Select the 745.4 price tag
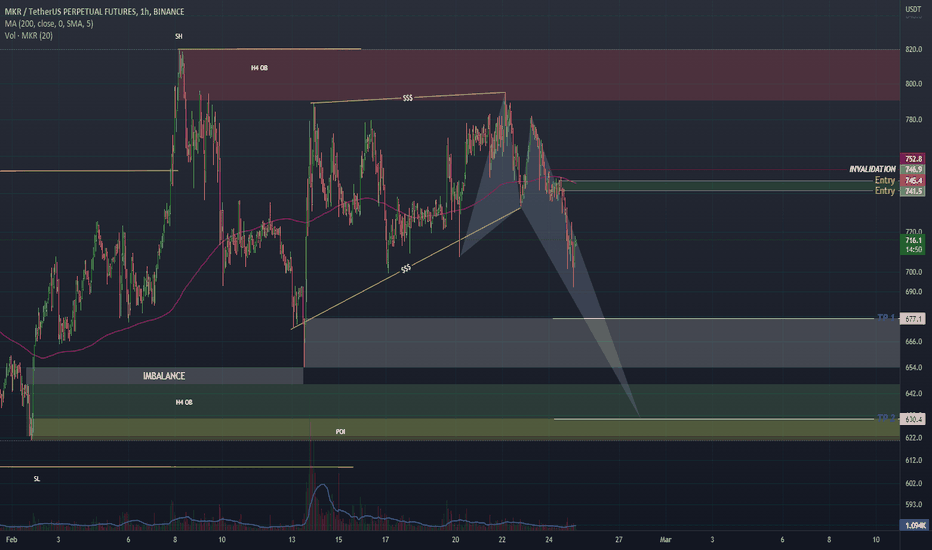This screenshot has width=932, height=550. click(913, 180)
